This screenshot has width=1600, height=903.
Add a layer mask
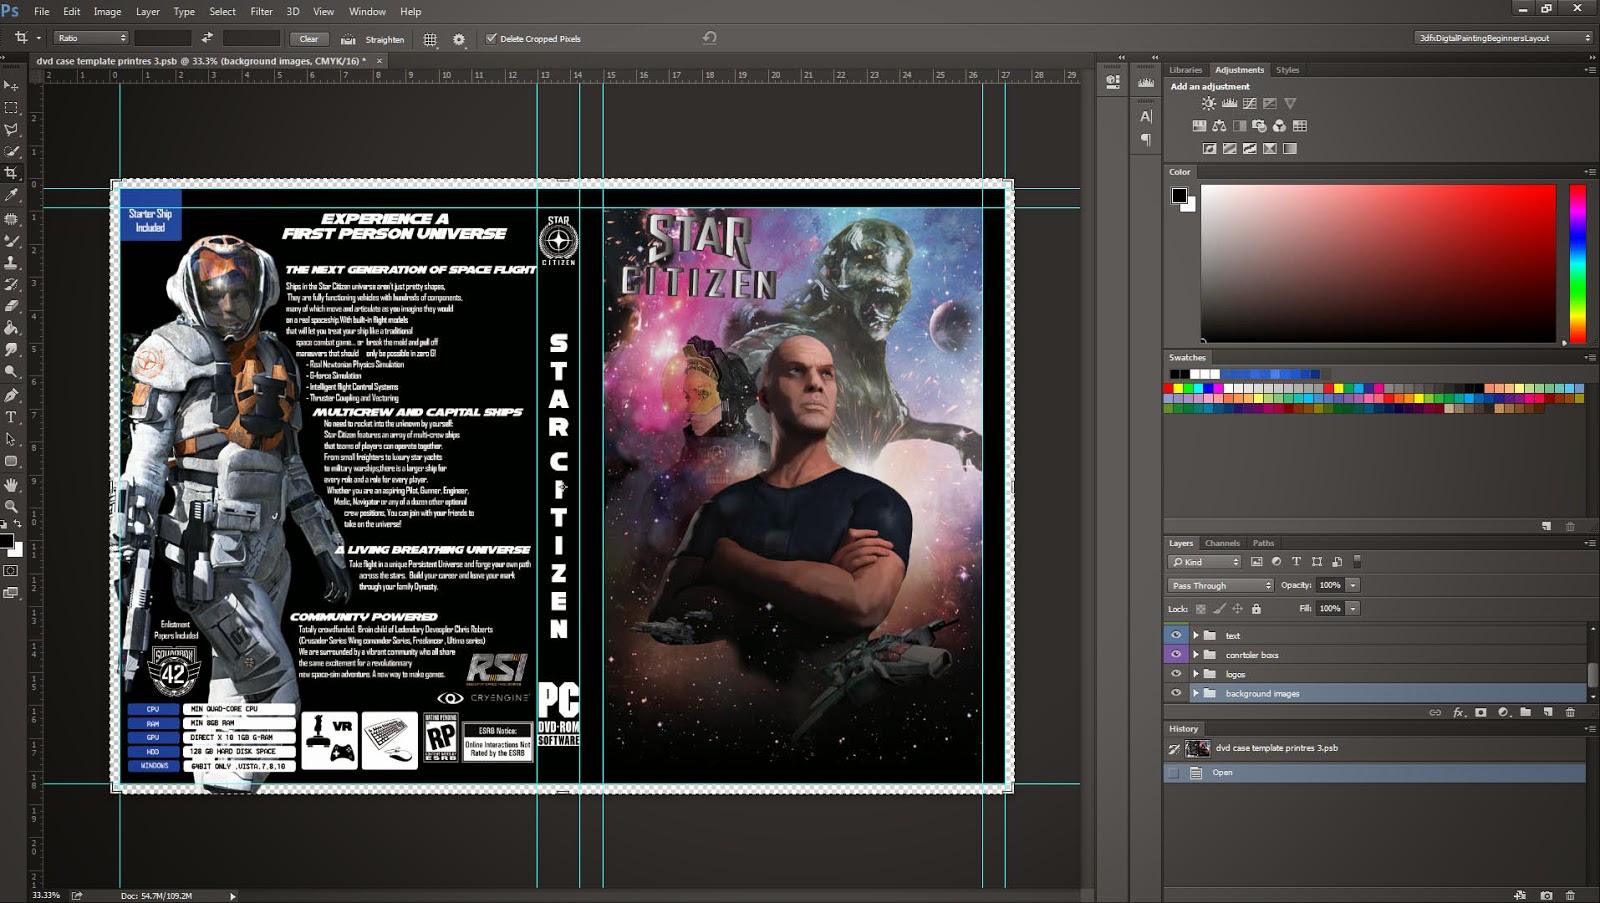(x=1481, y=713)
